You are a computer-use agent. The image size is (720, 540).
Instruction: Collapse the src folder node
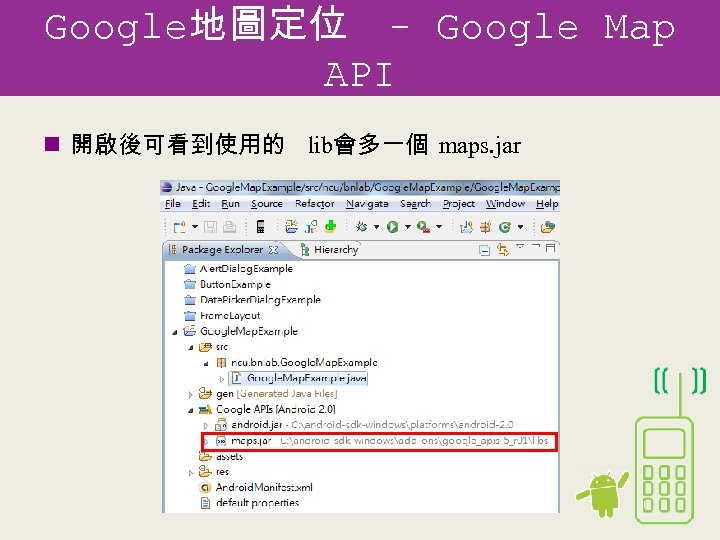coord(191,348)
